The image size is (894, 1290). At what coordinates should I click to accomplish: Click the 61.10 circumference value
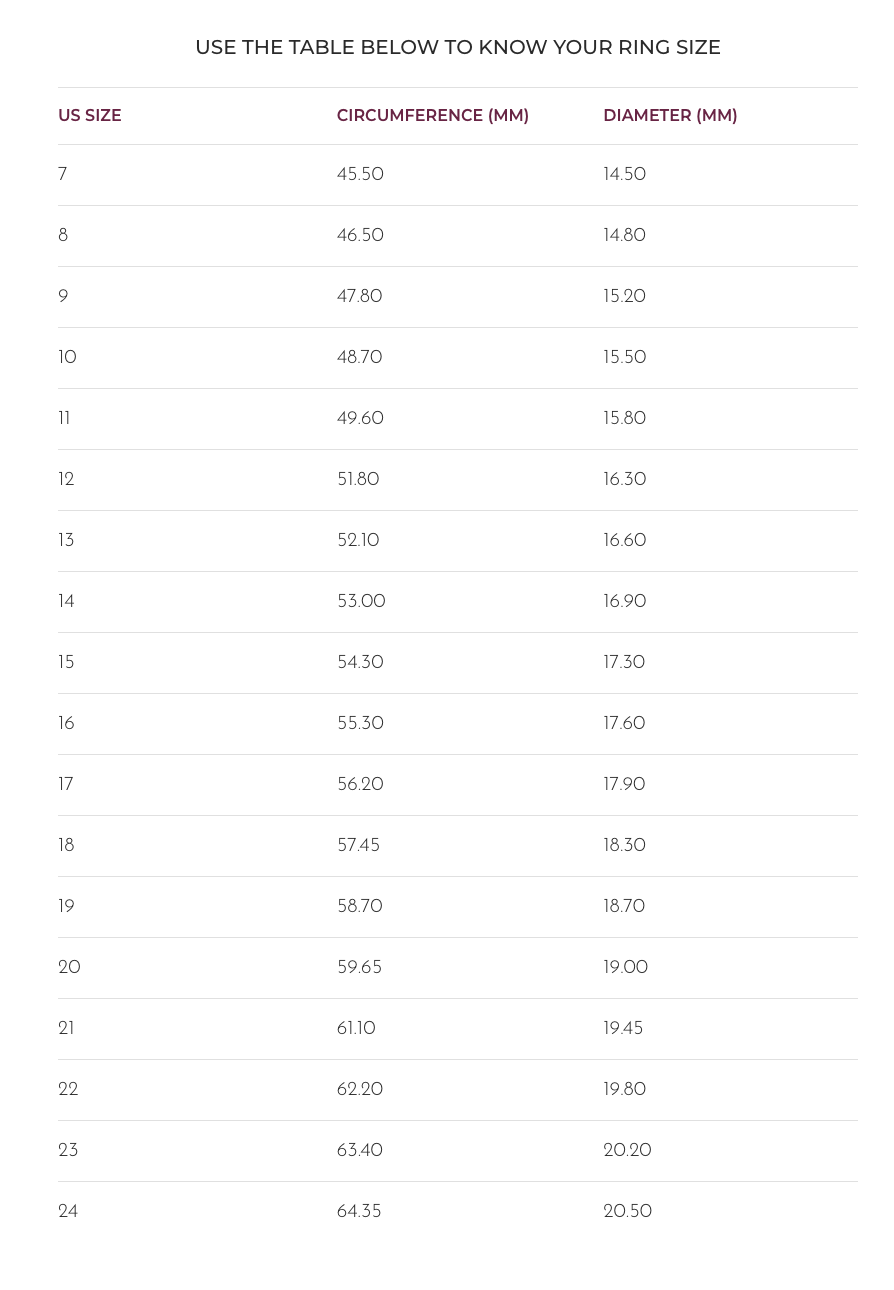(356, 1029)
